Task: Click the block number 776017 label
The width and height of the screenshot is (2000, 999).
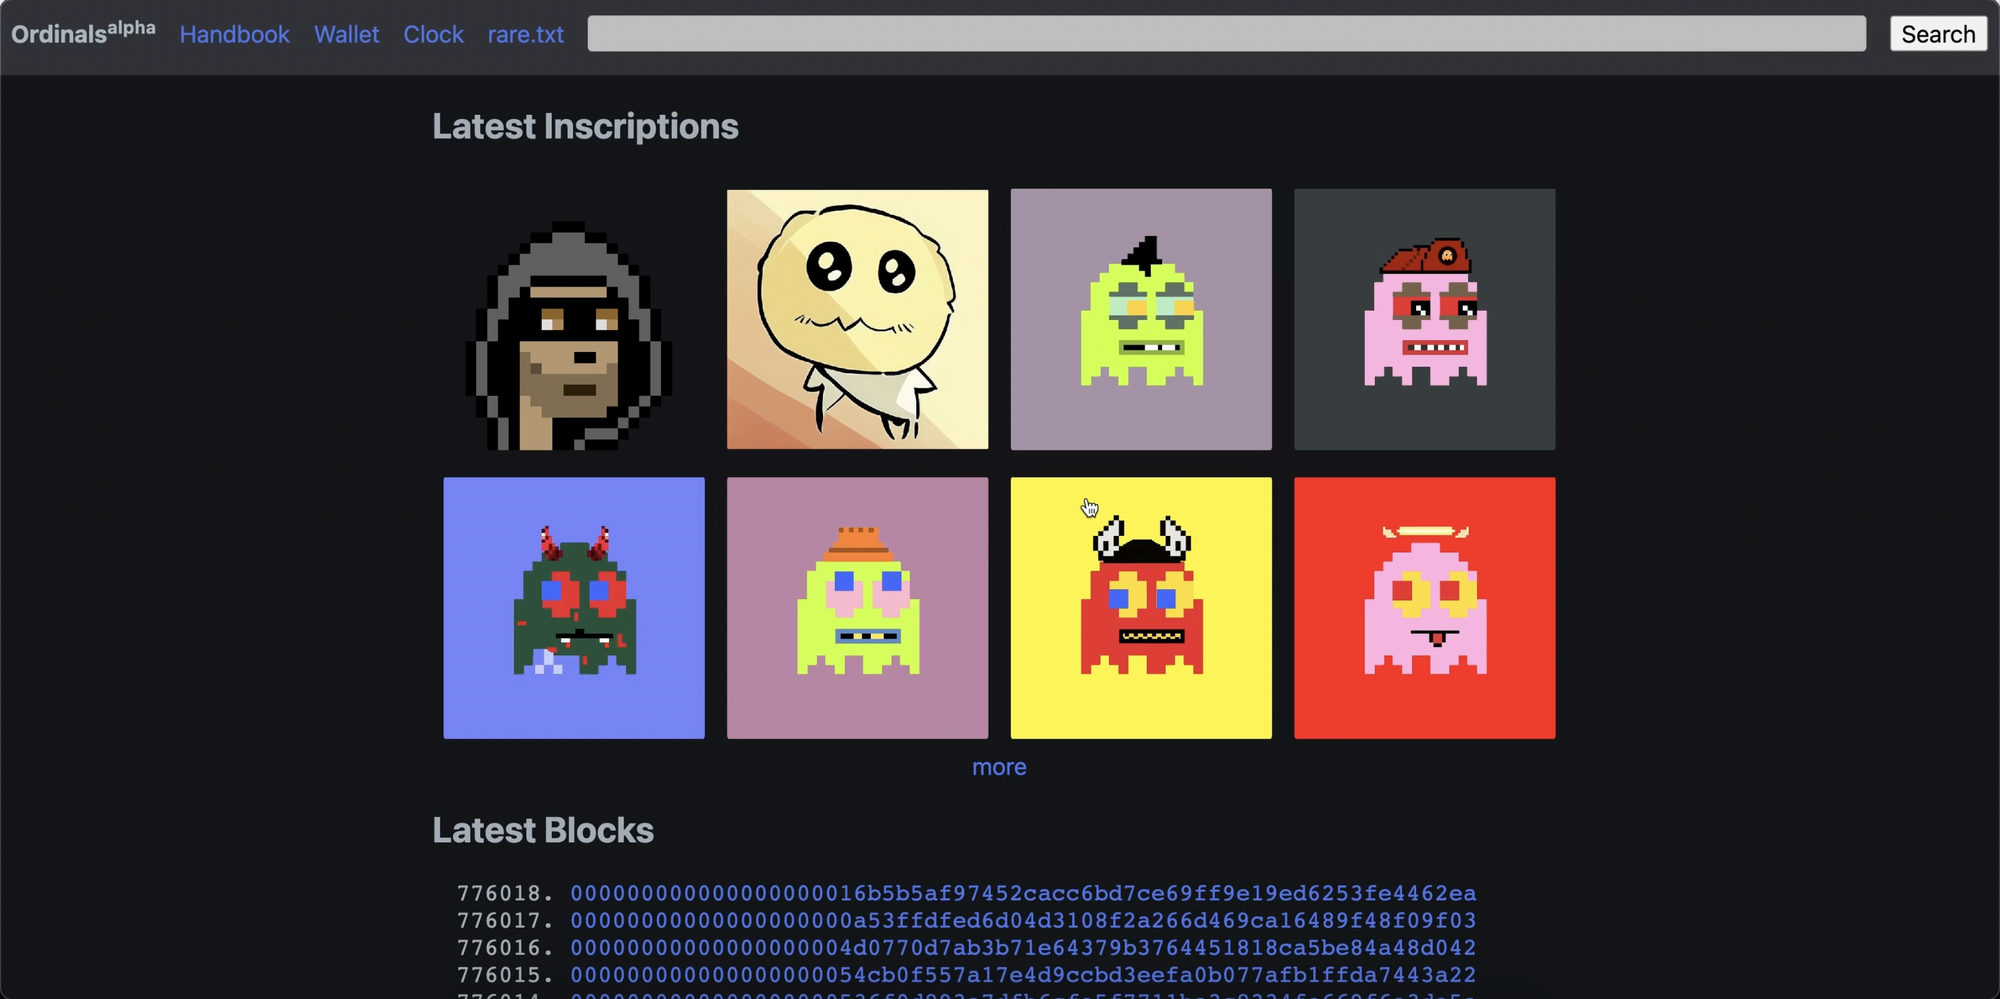Action: (x=505, y=920)
